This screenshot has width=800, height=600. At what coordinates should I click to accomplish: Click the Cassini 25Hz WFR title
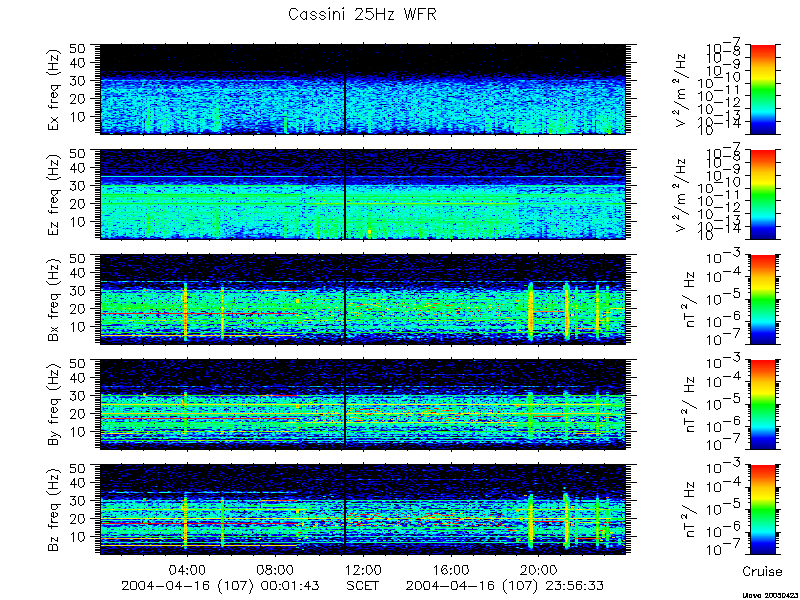pos(362,14)
